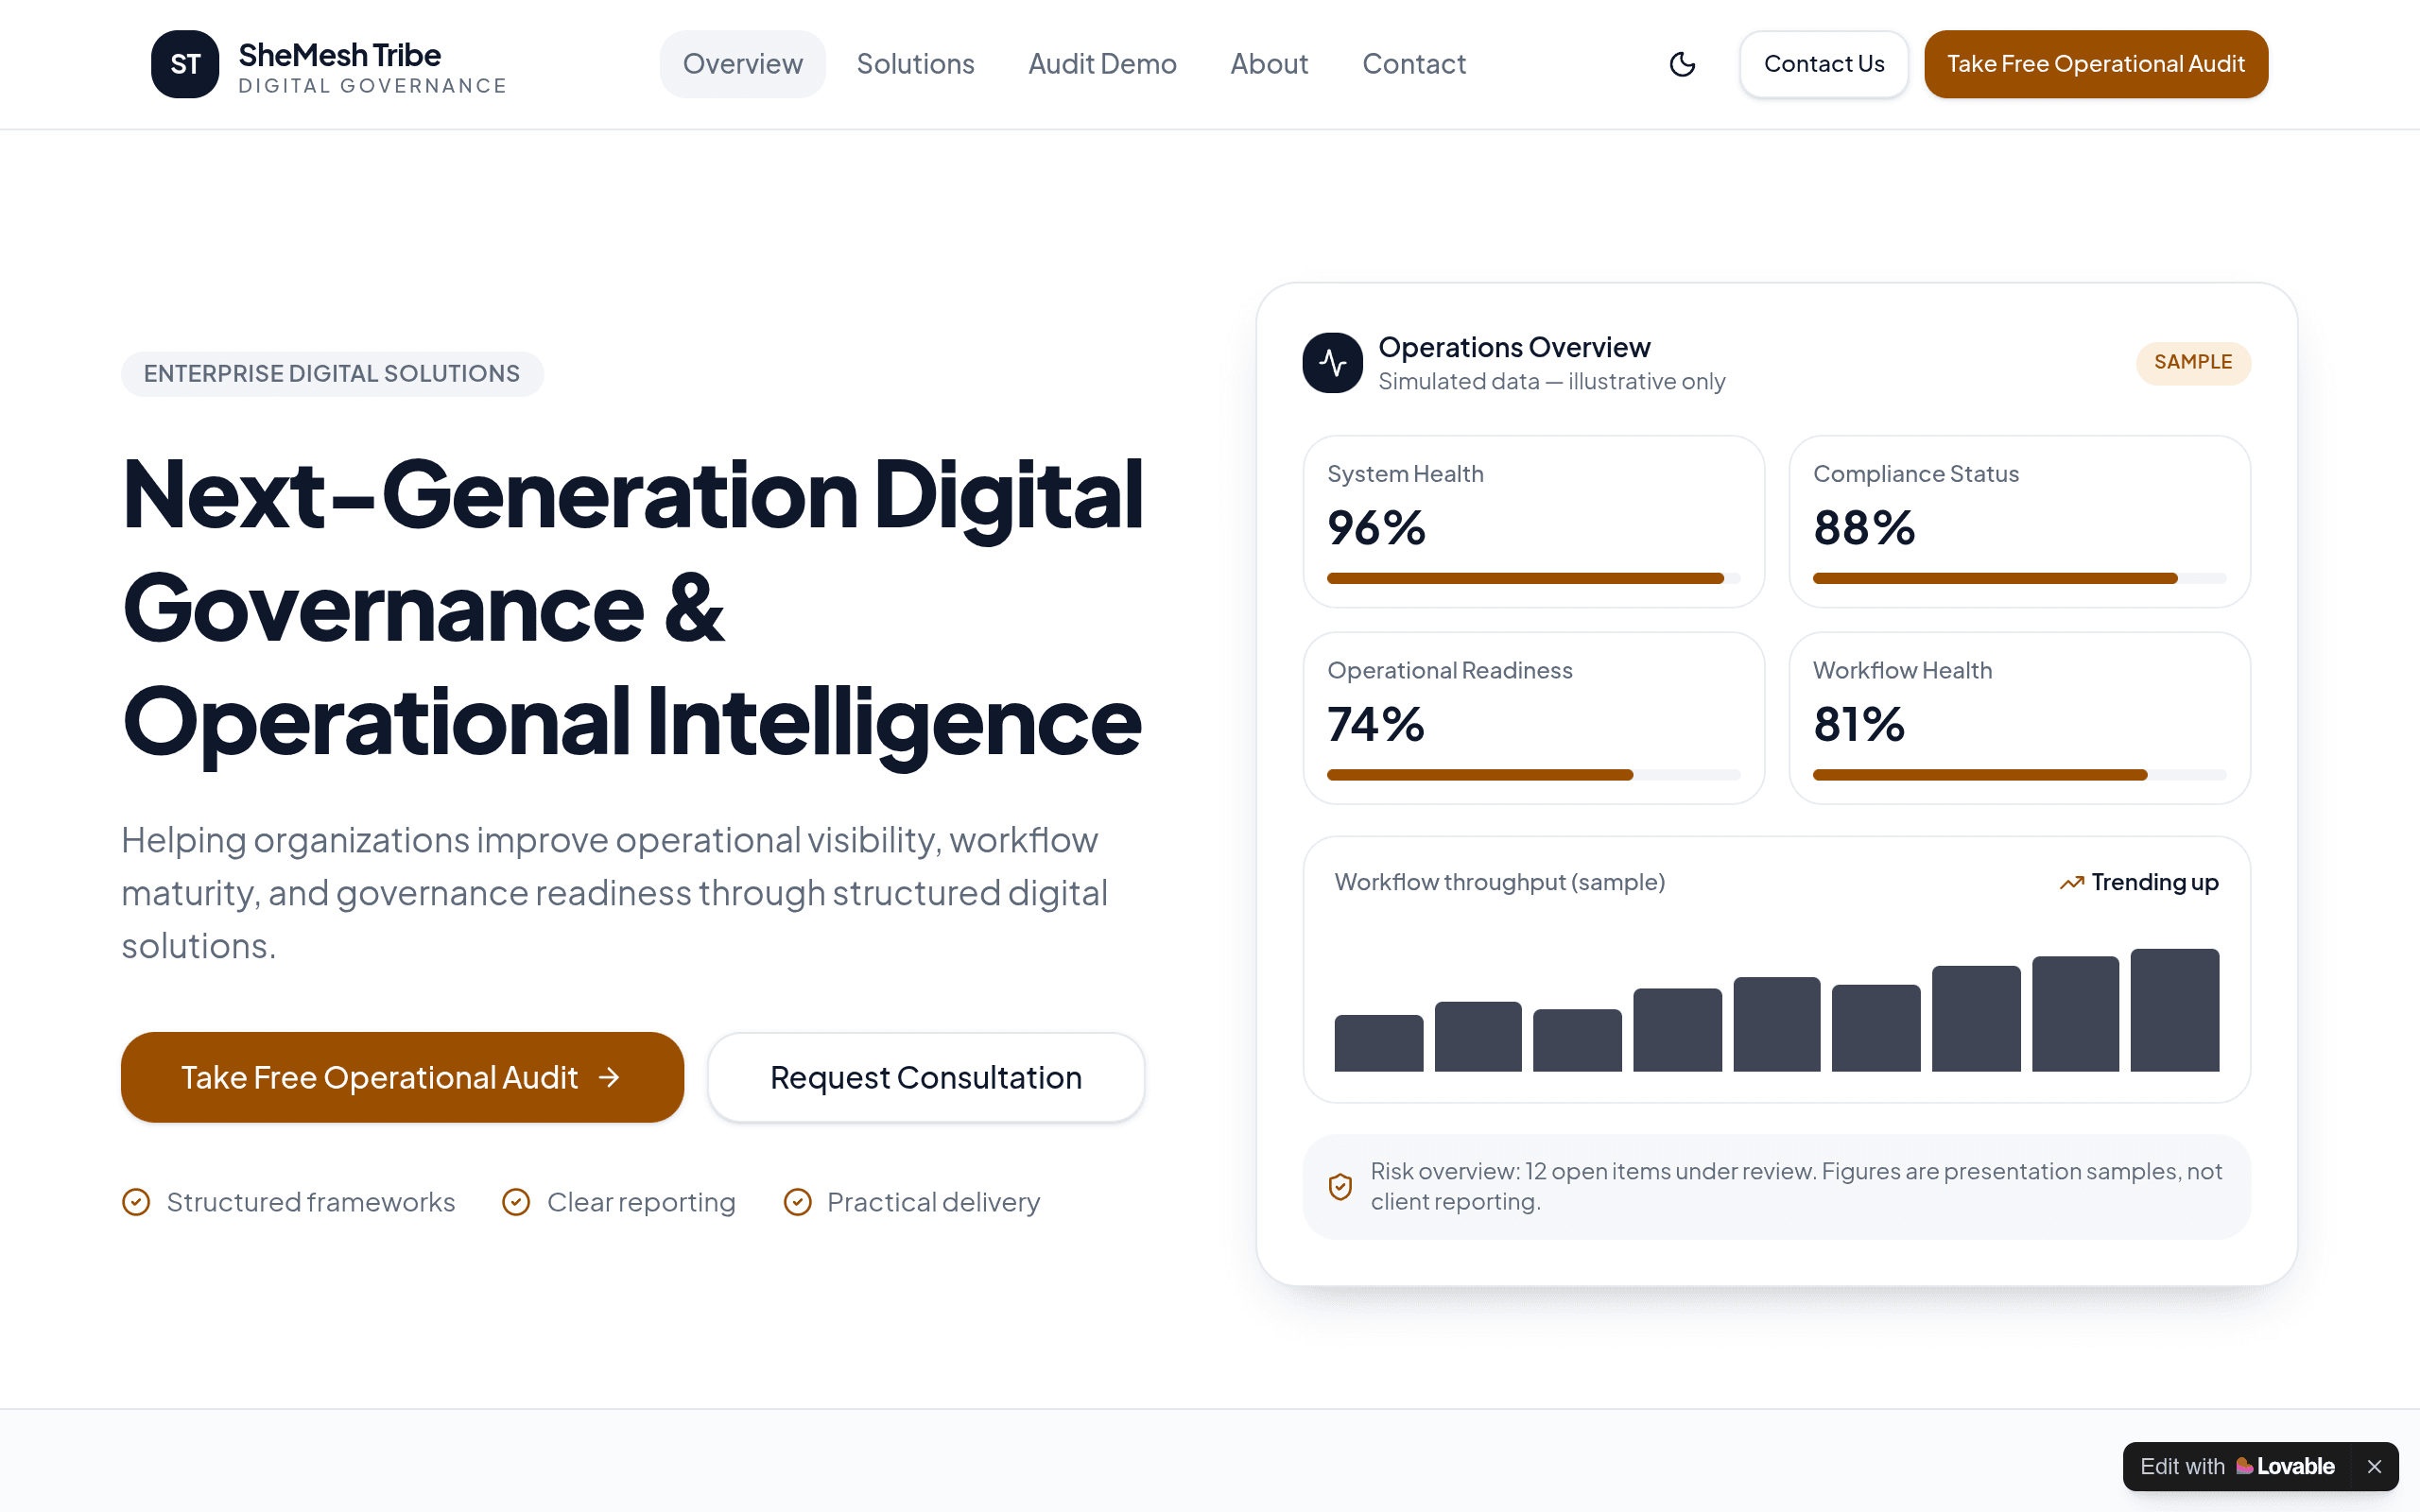Click the System Health progress bar

coord(1533,578)
